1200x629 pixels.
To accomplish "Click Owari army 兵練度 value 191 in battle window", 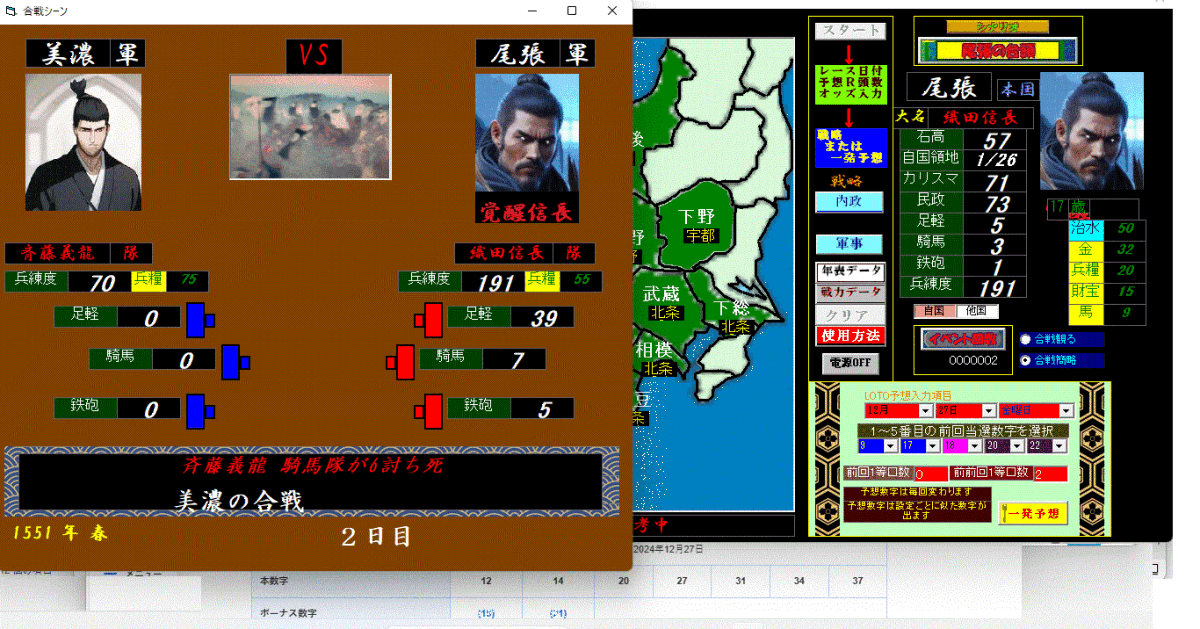I will pyautogui.click(x=494, y=283).
